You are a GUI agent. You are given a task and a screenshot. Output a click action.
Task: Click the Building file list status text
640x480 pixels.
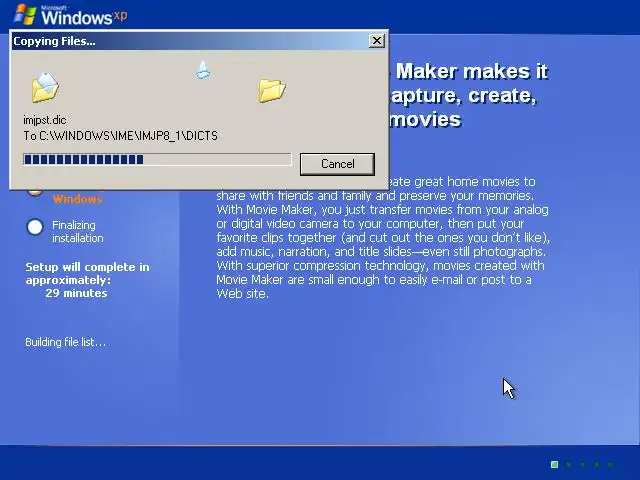point(66,342)
